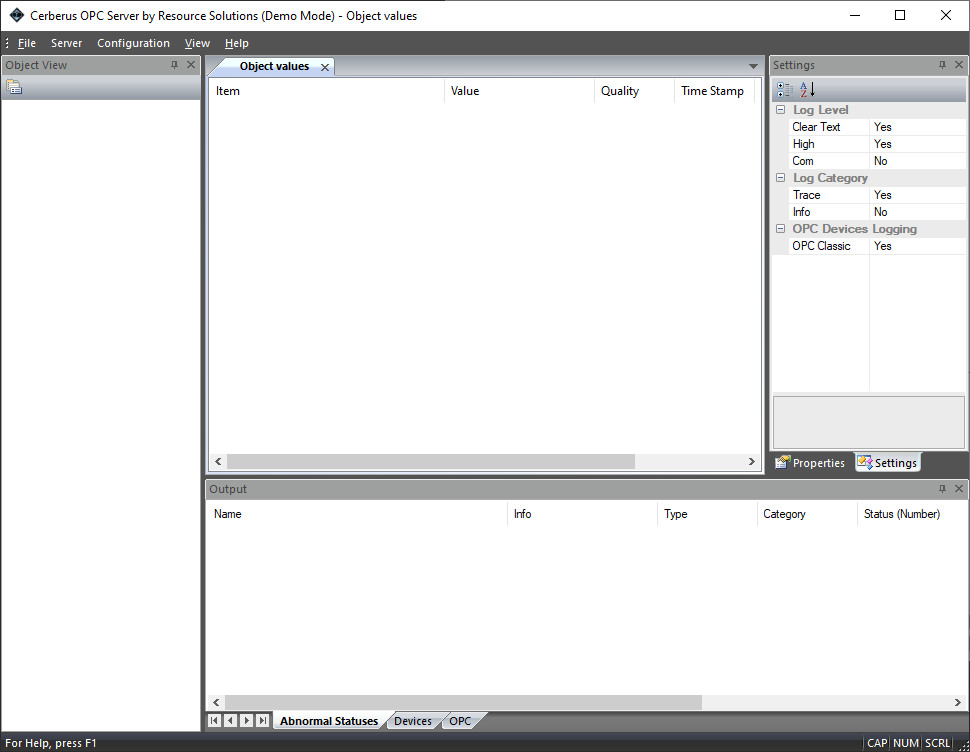Collapse the Log Category section

click(x=781, y=178)
